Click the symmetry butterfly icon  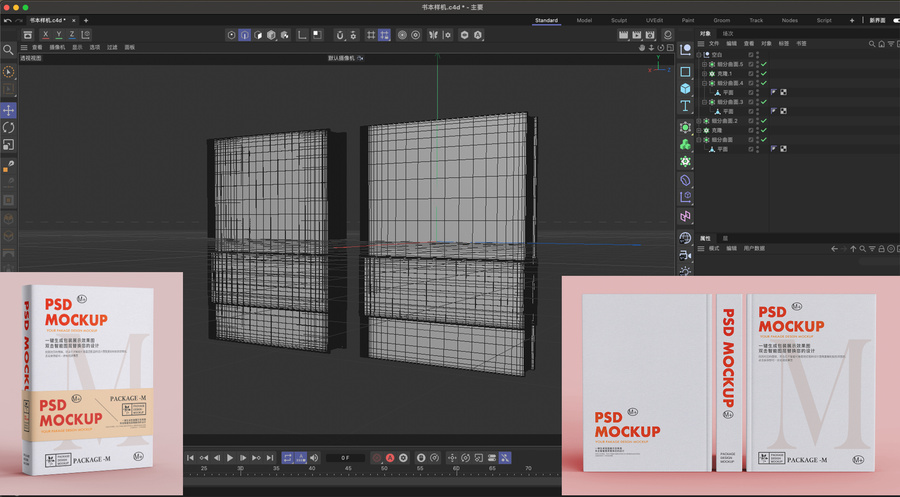pyautogui.click(x=433, y=35)
